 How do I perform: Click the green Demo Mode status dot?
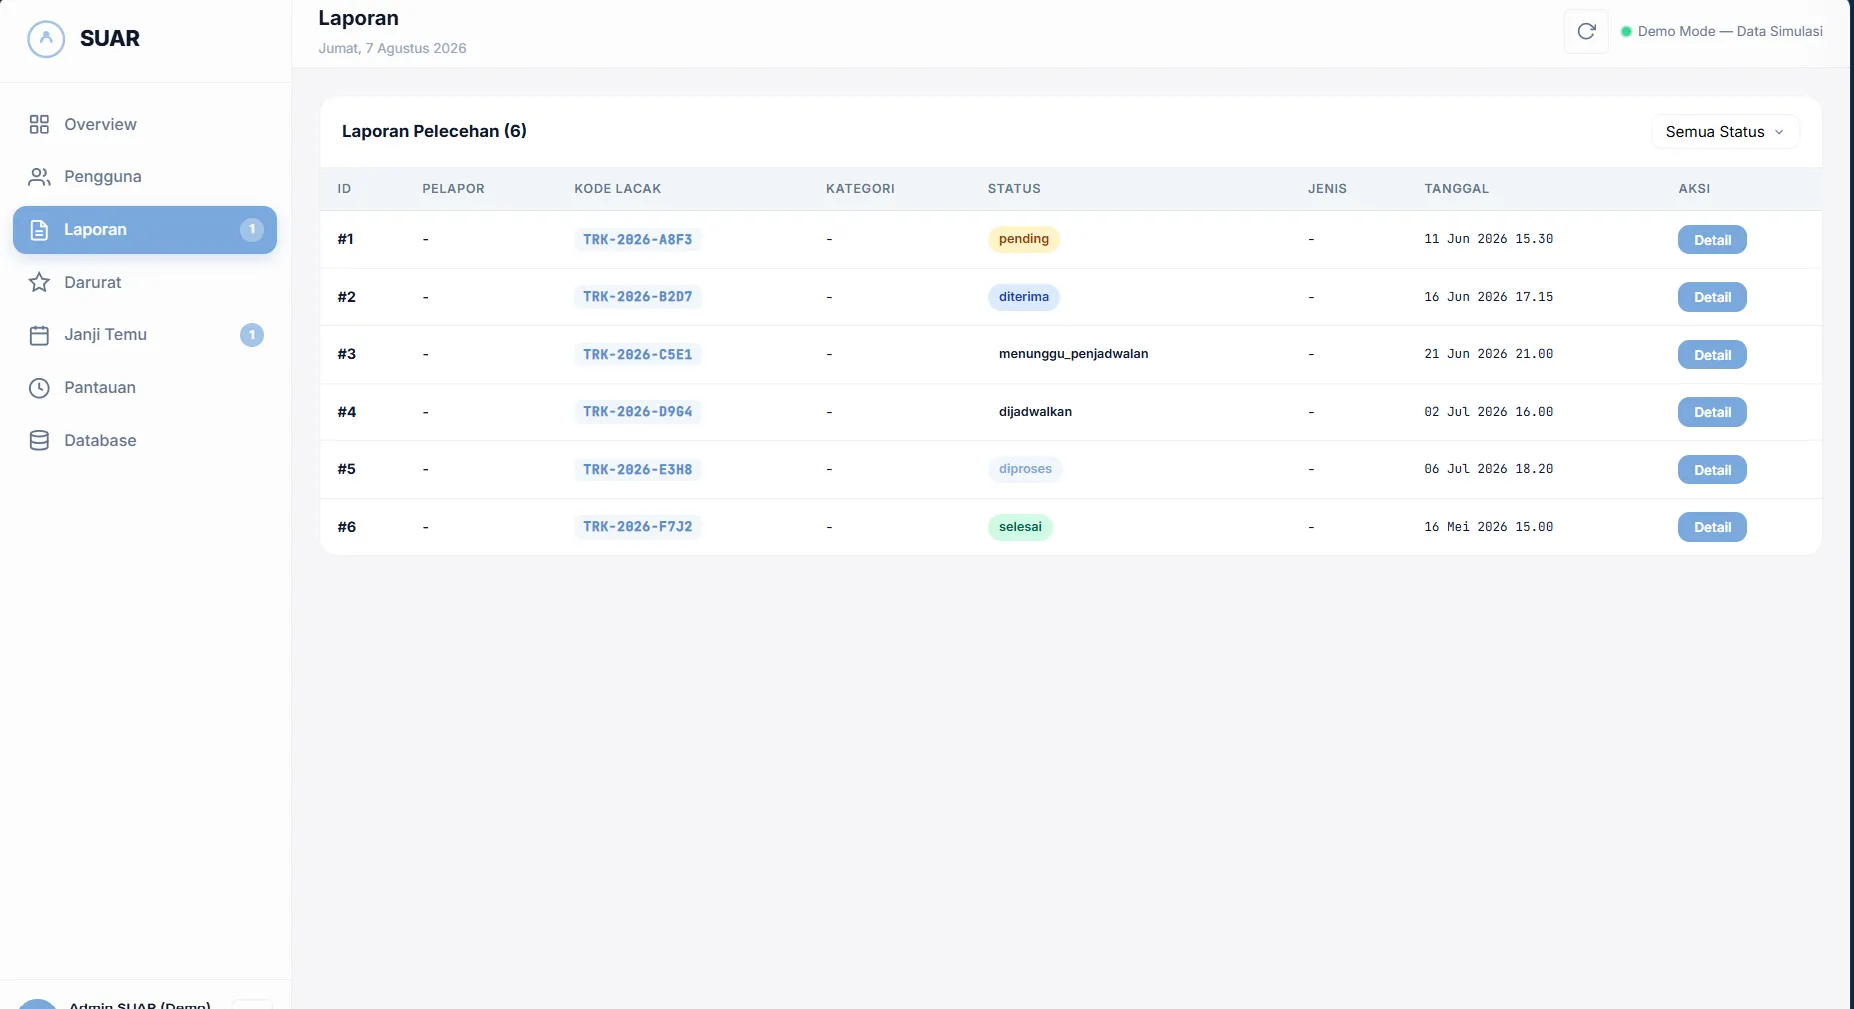[1626, 32]
